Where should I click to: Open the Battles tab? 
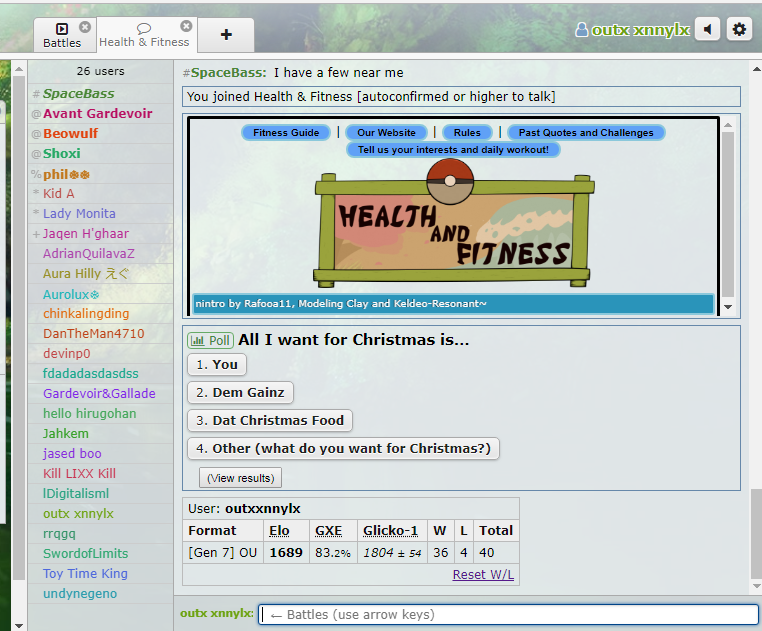62,35
